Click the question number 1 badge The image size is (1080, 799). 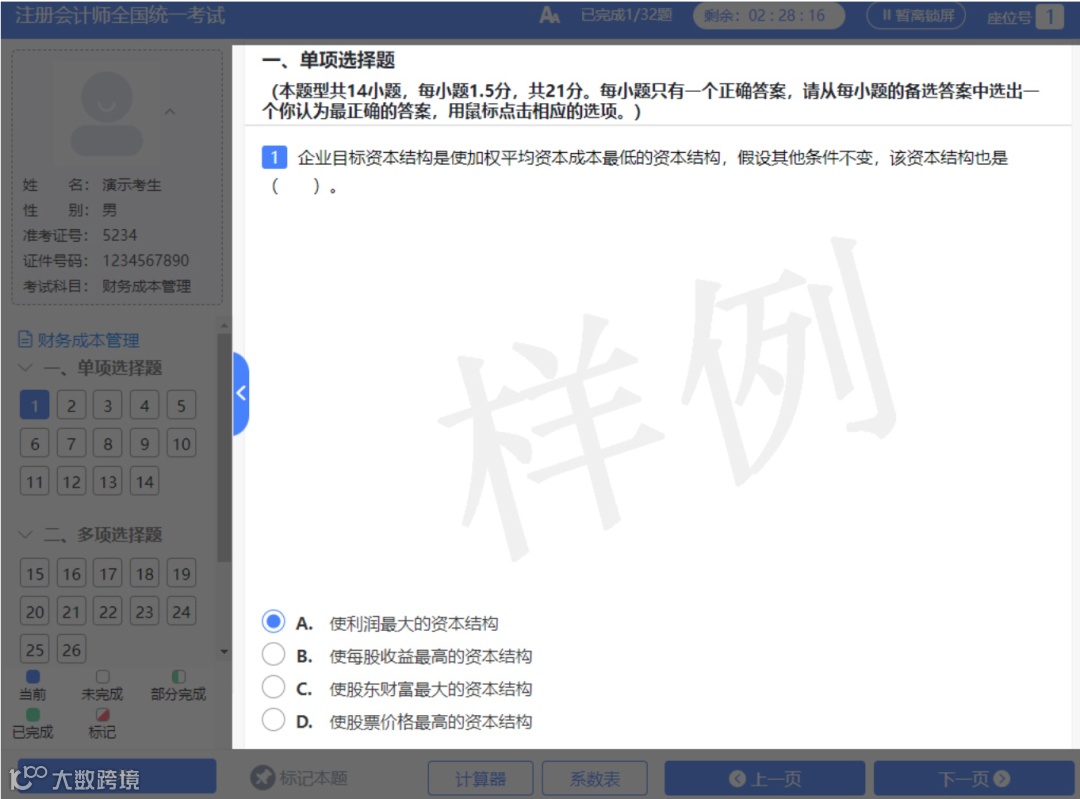click(x=274, y=157)
